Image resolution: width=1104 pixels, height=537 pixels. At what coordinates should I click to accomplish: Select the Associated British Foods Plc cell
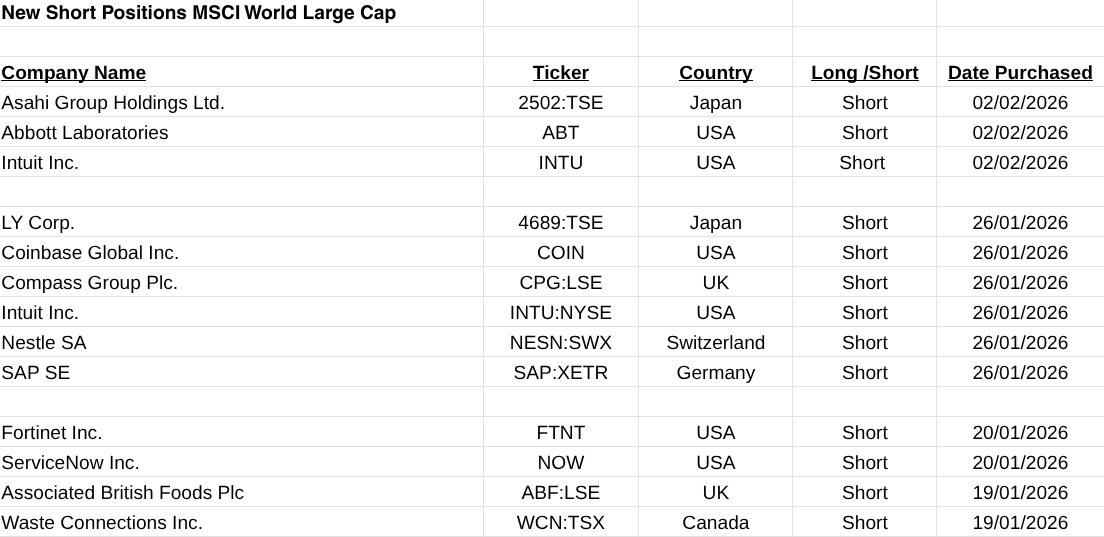(122, 493)
